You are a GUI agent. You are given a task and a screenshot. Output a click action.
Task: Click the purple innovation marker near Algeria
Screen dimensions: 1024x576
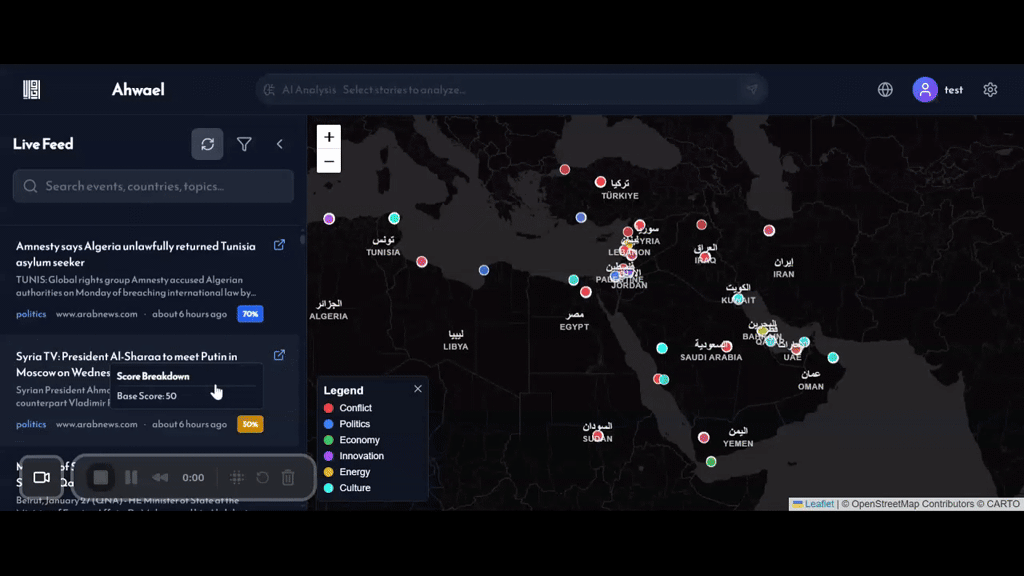point(329,219)
